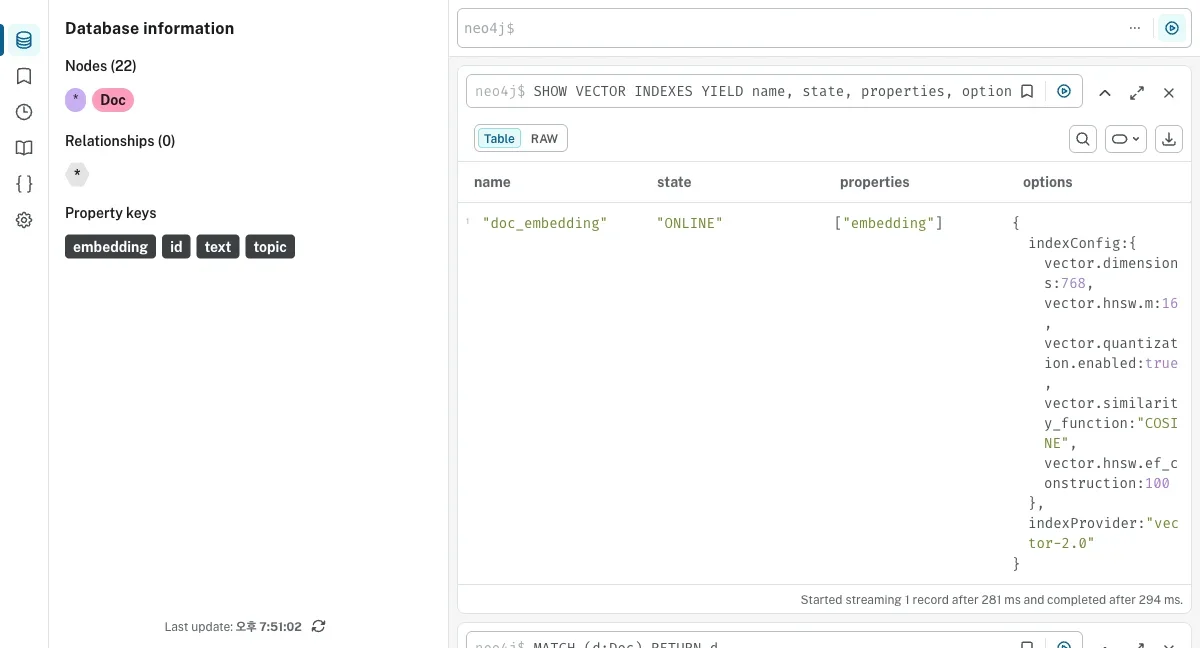Switch to the RAW view tab
Viewport: 1200px width, 648px height.
544,139
